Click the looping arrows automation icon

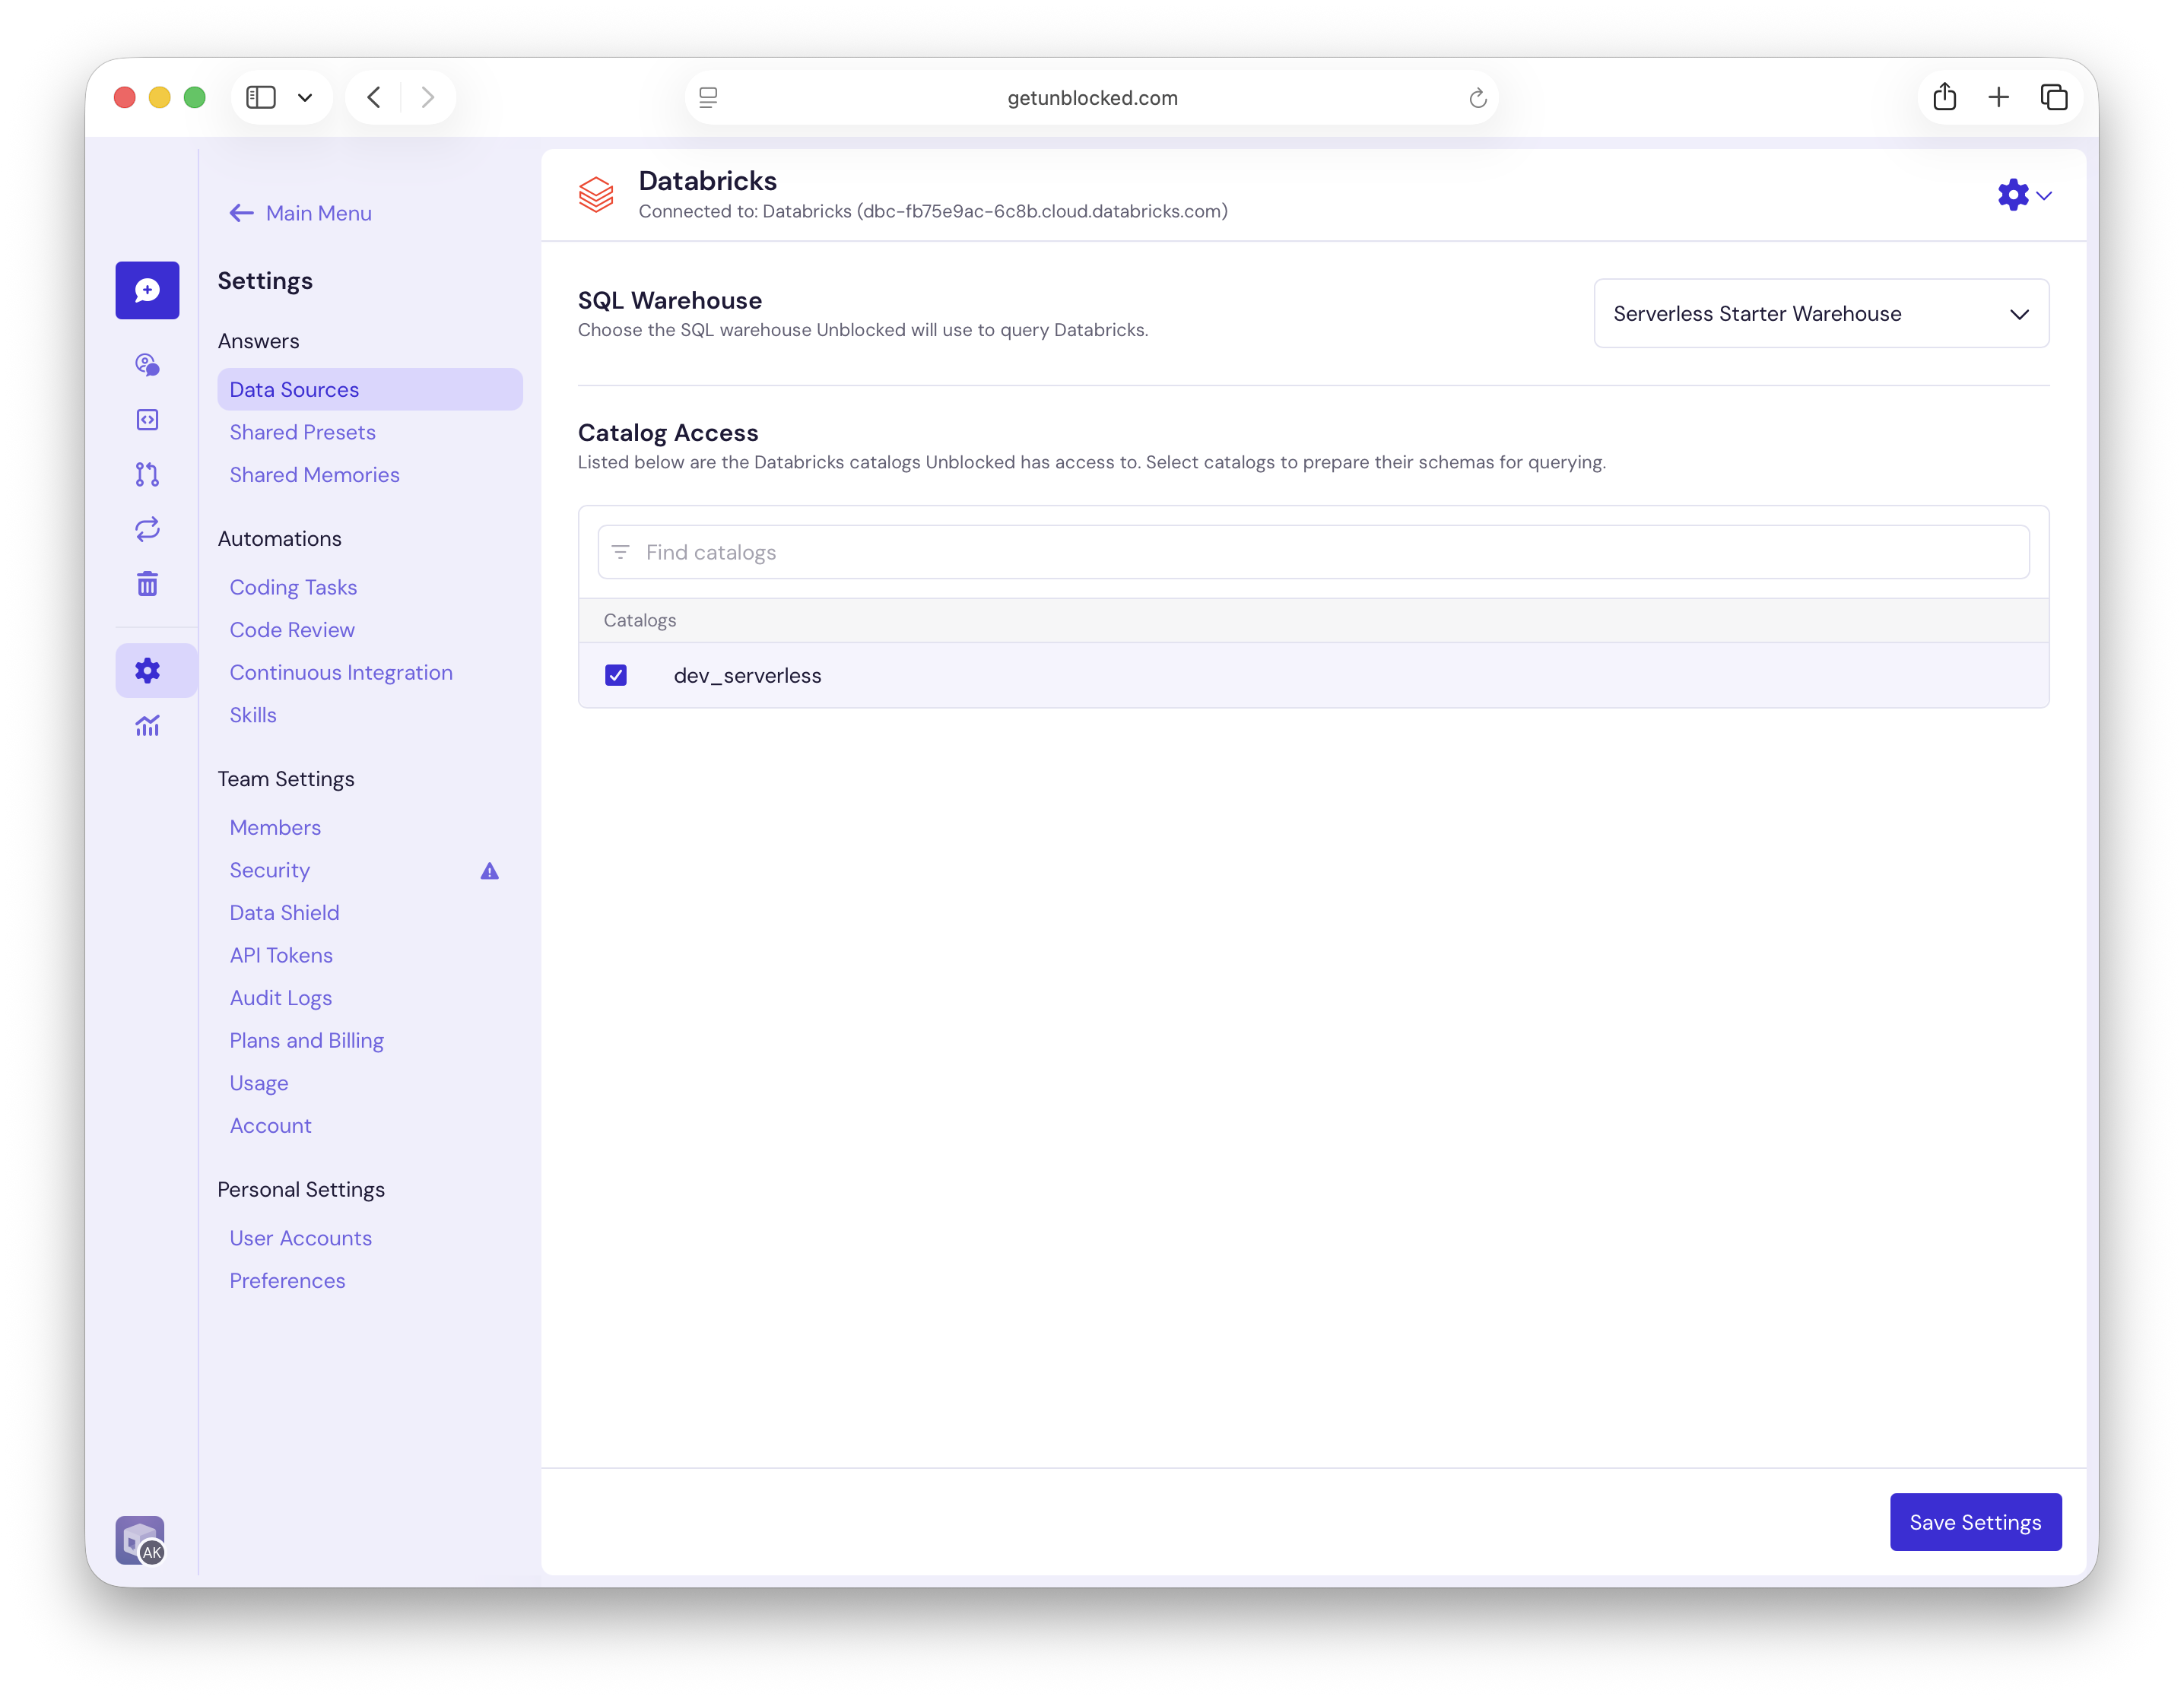(x=147, y=529)
